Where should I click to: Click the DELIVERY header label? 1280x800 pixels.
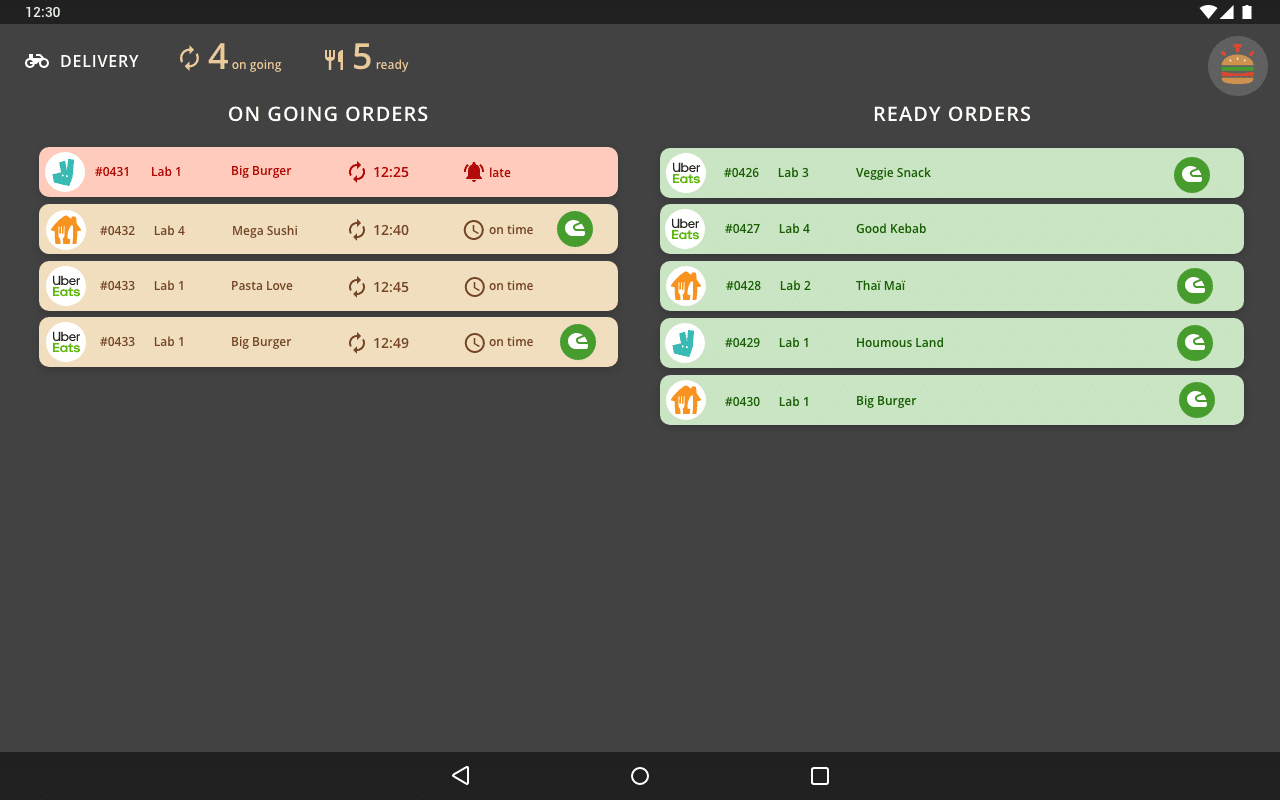[100, 61]
